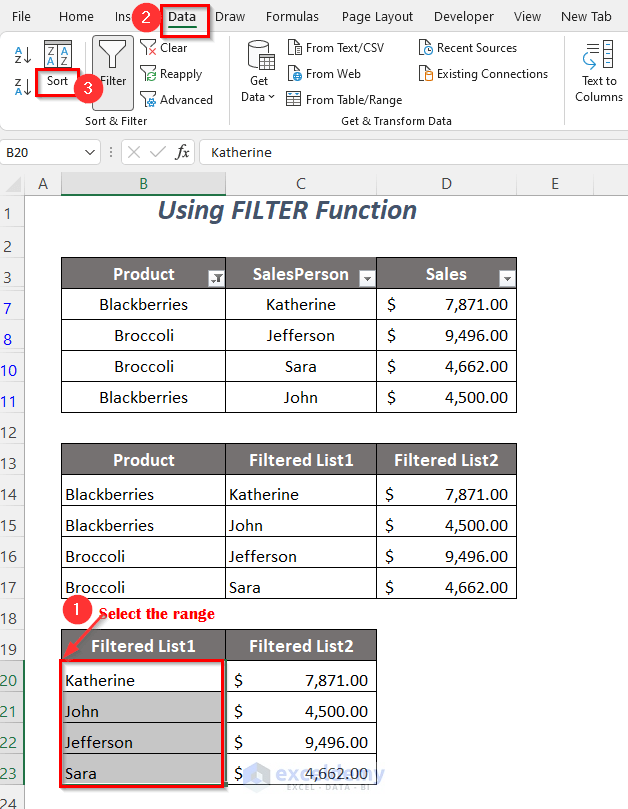Switch to the View tab
This screenshot has height=809, width=628.
(x=527, y=17)
